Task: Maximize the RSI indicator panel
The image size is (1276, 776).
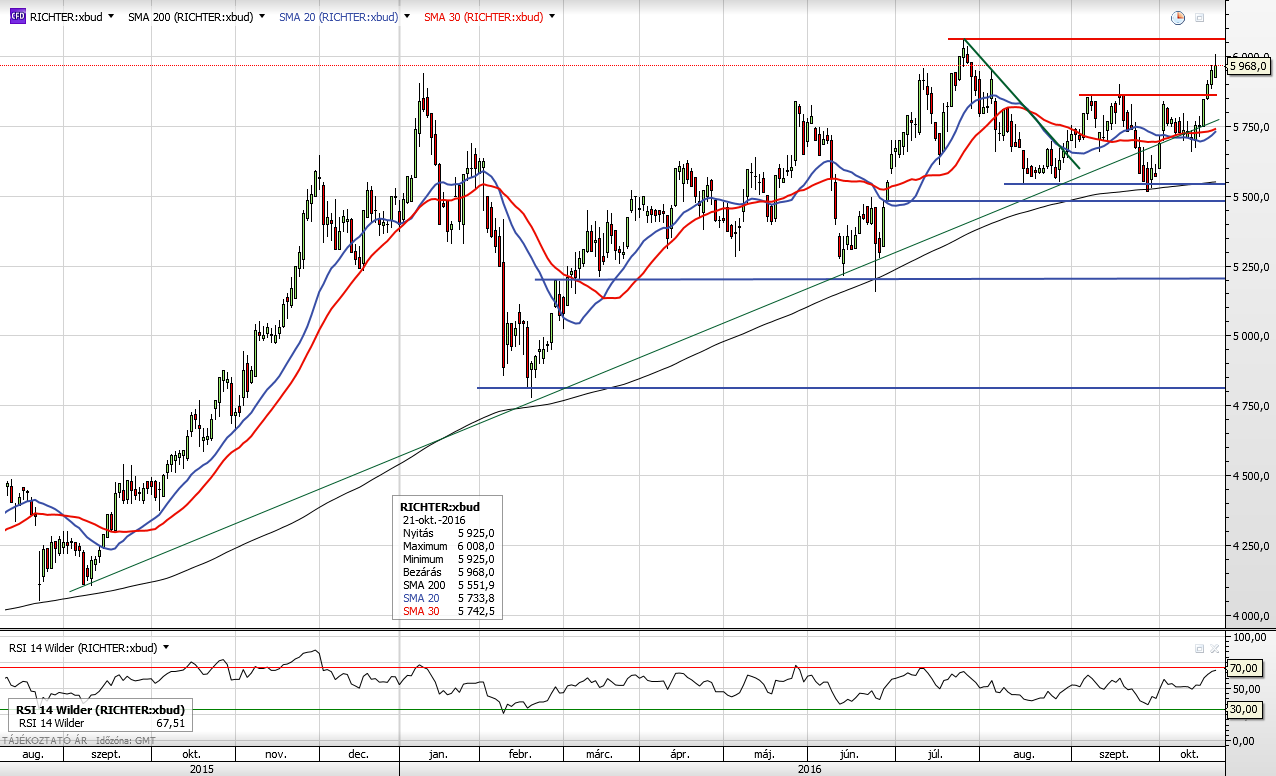Action: pos(1199,648)
